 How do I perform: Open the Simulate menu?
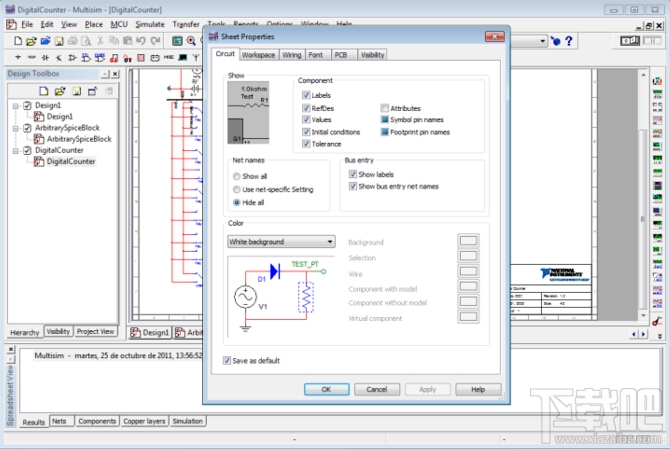pos(151,23)
